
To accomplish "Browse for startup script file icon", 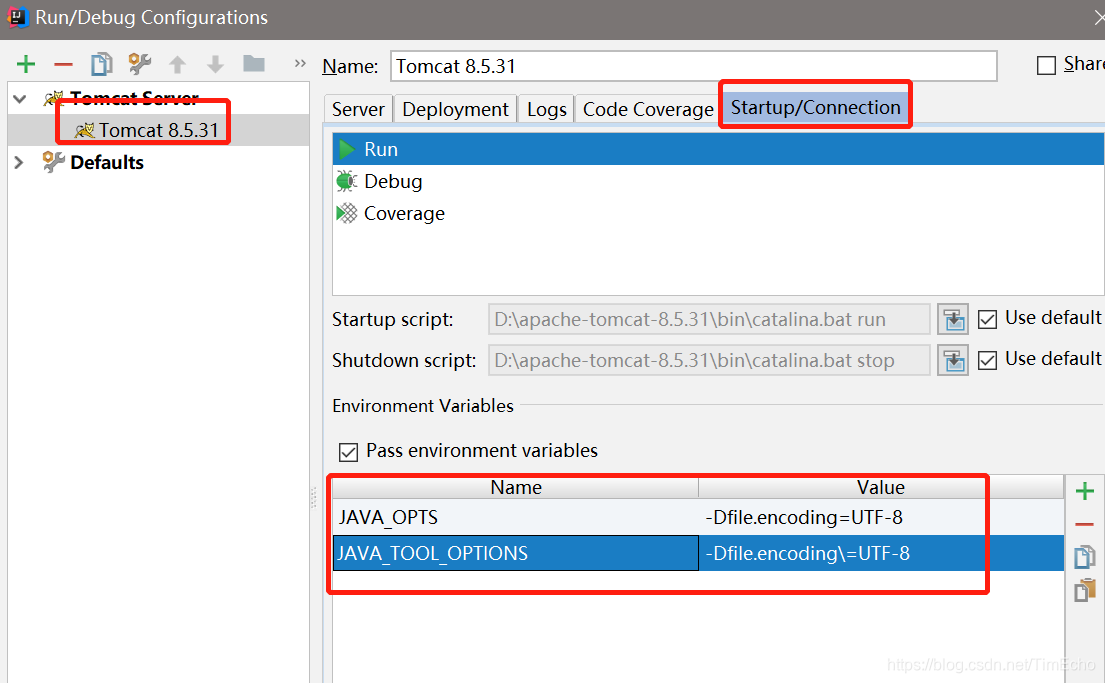I will (953, 319).
